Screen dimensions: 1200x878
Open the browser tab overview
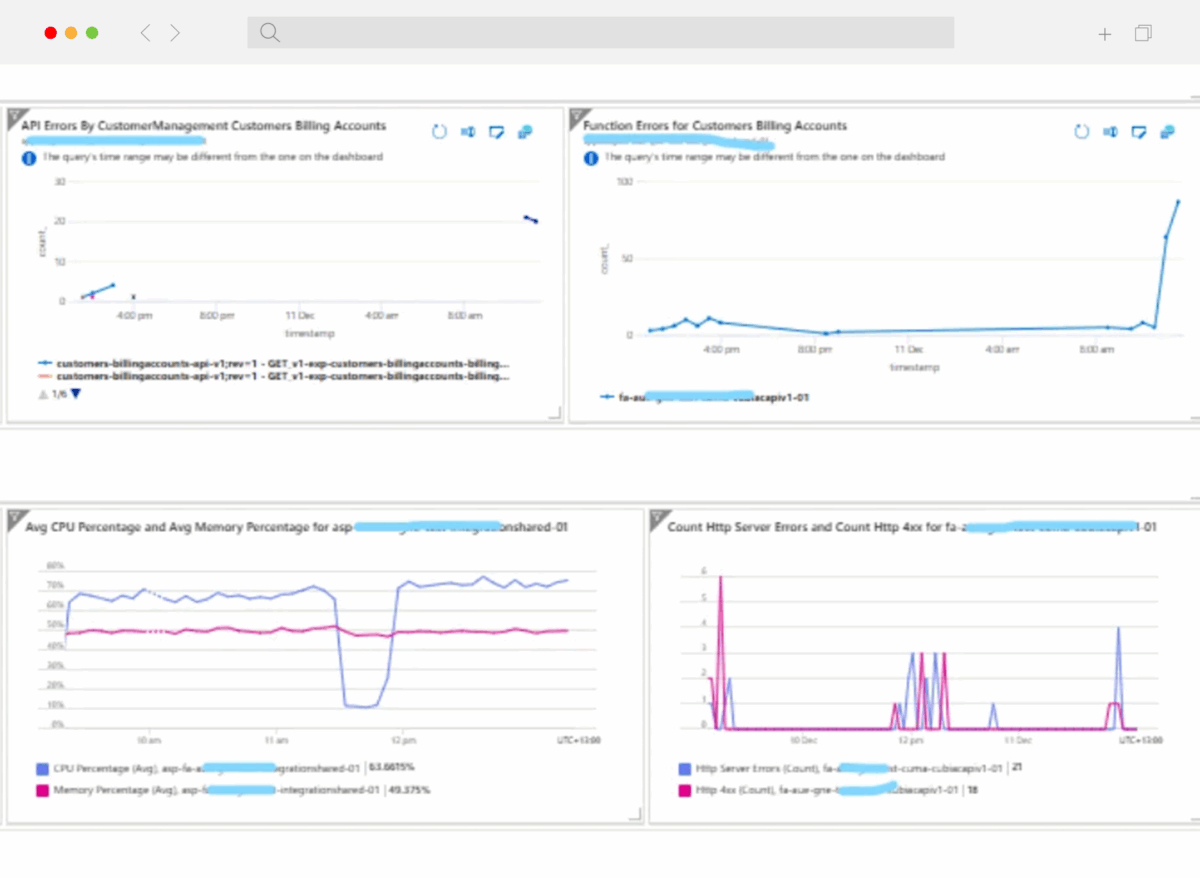point(1143,33)
